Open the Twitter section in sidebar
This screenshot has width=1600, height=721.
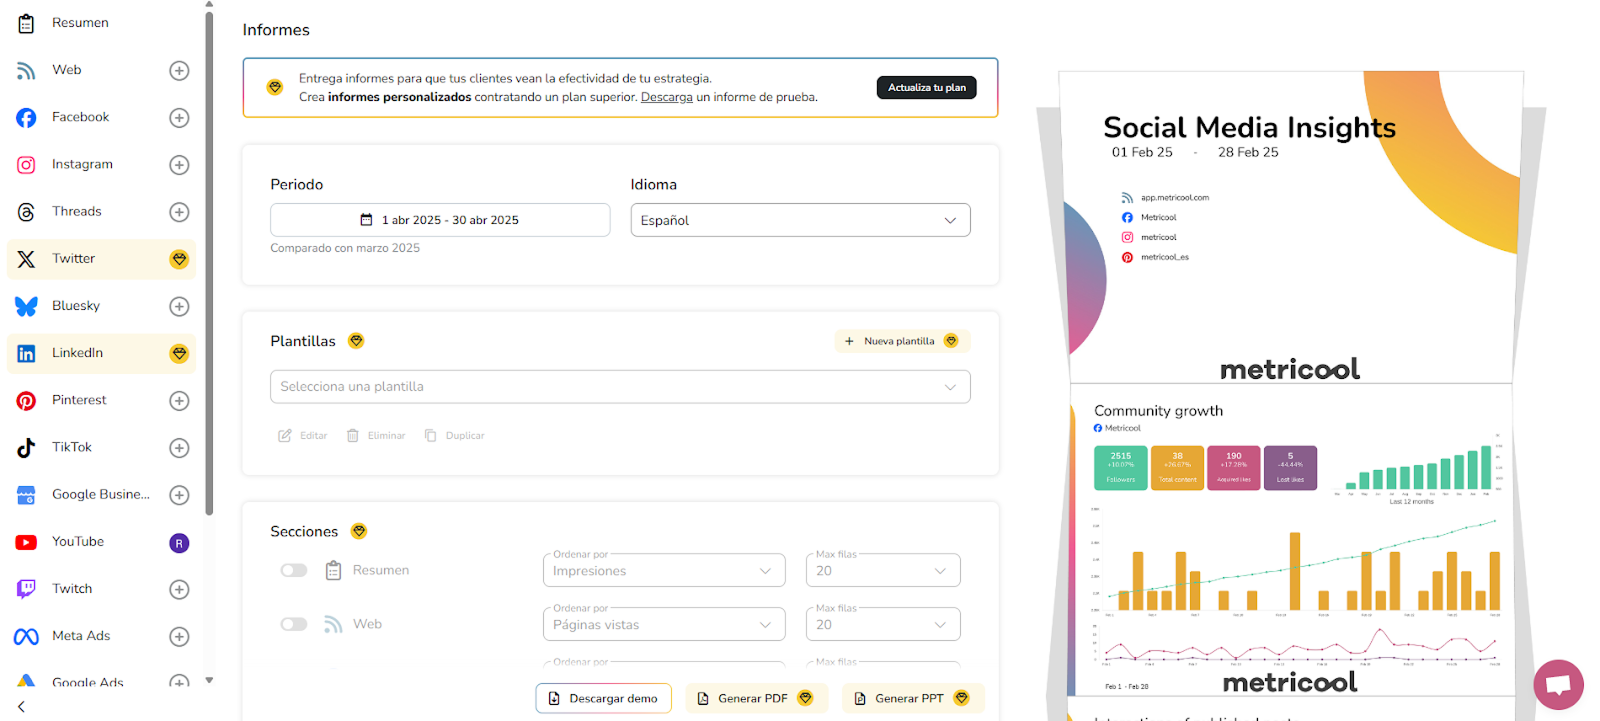[x=101, y=259]
